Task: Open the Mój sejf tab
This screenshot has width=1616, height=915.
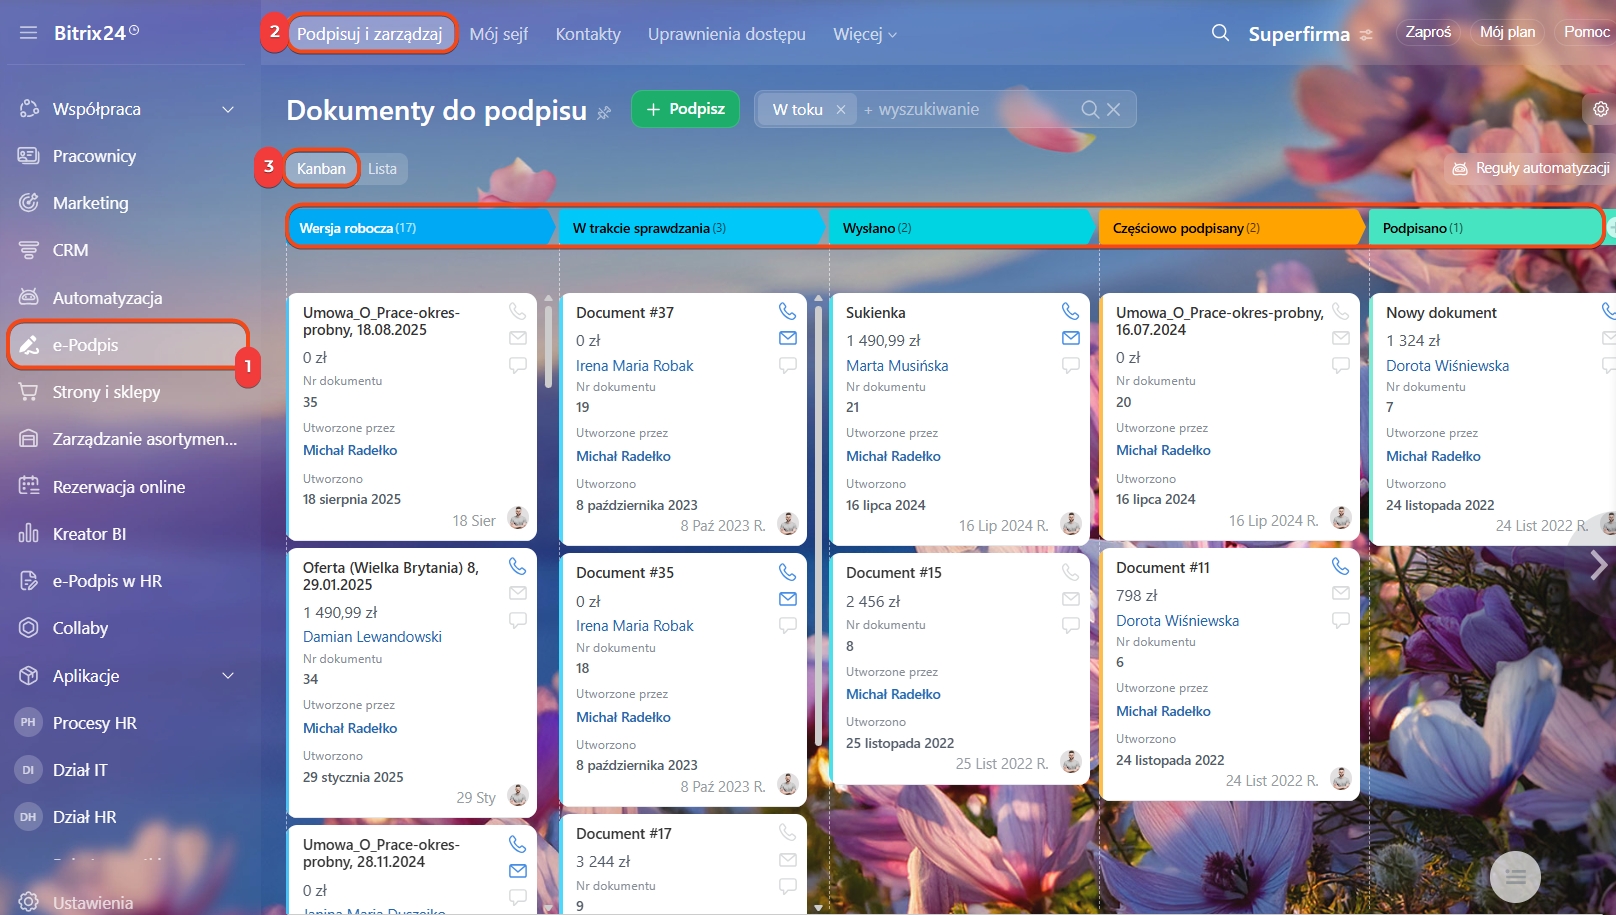Action: point(499,34)
